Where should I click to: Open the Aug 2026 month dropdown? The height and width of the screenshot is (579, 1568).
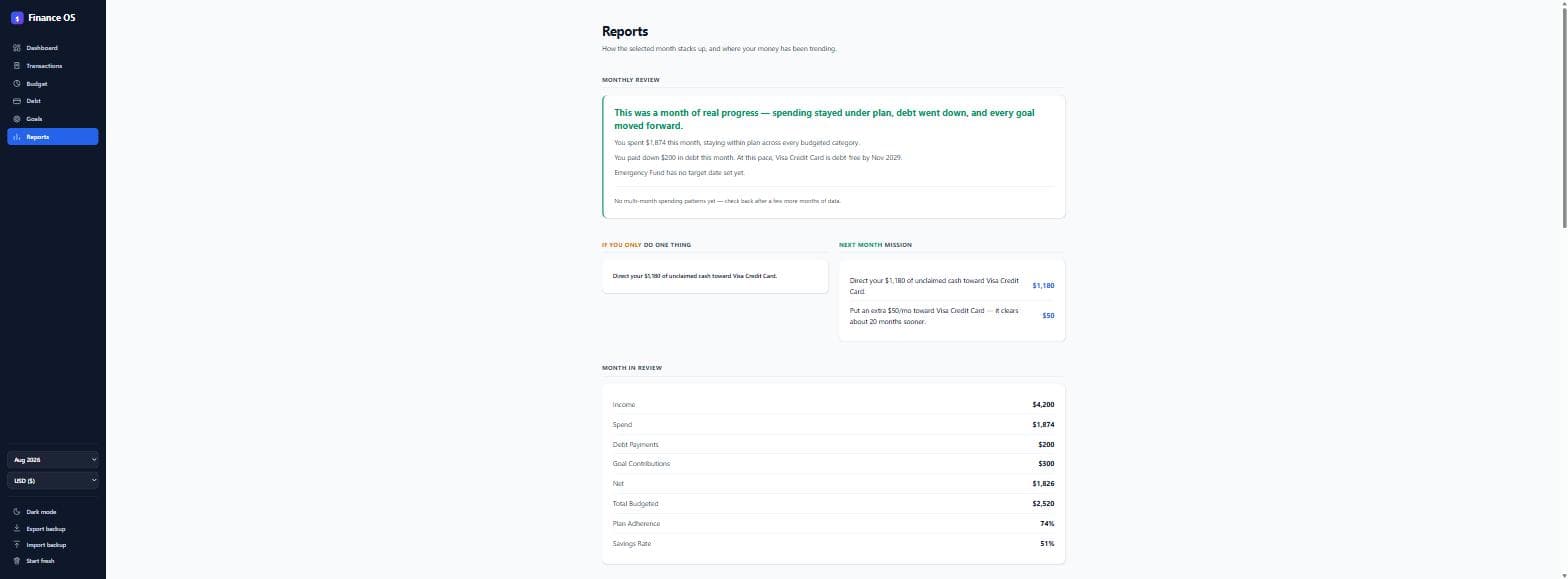pos(53,460)
